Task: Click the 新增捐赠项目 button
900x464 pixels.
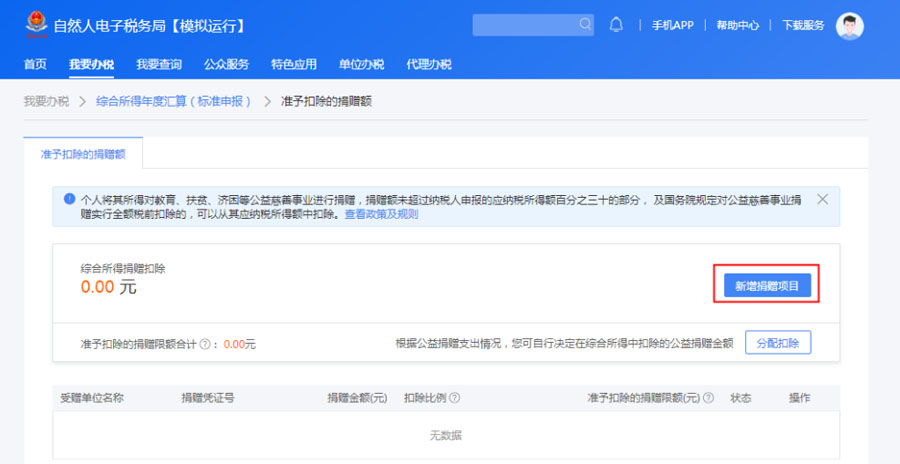Action: pos(766,286)
